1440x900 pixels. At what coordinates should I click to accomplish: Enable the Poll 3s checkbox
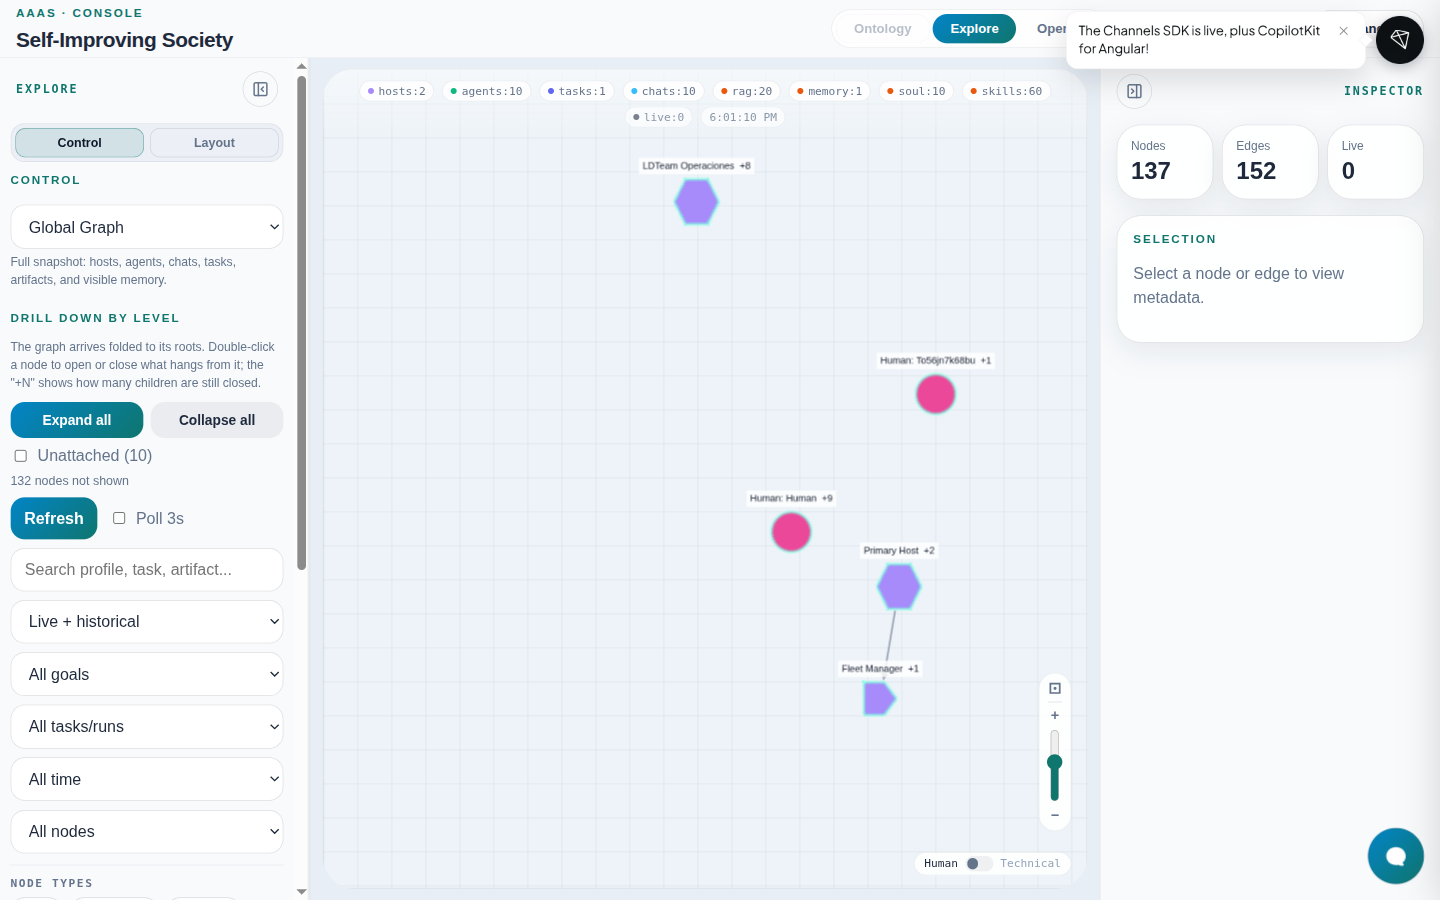click(119, 518)
